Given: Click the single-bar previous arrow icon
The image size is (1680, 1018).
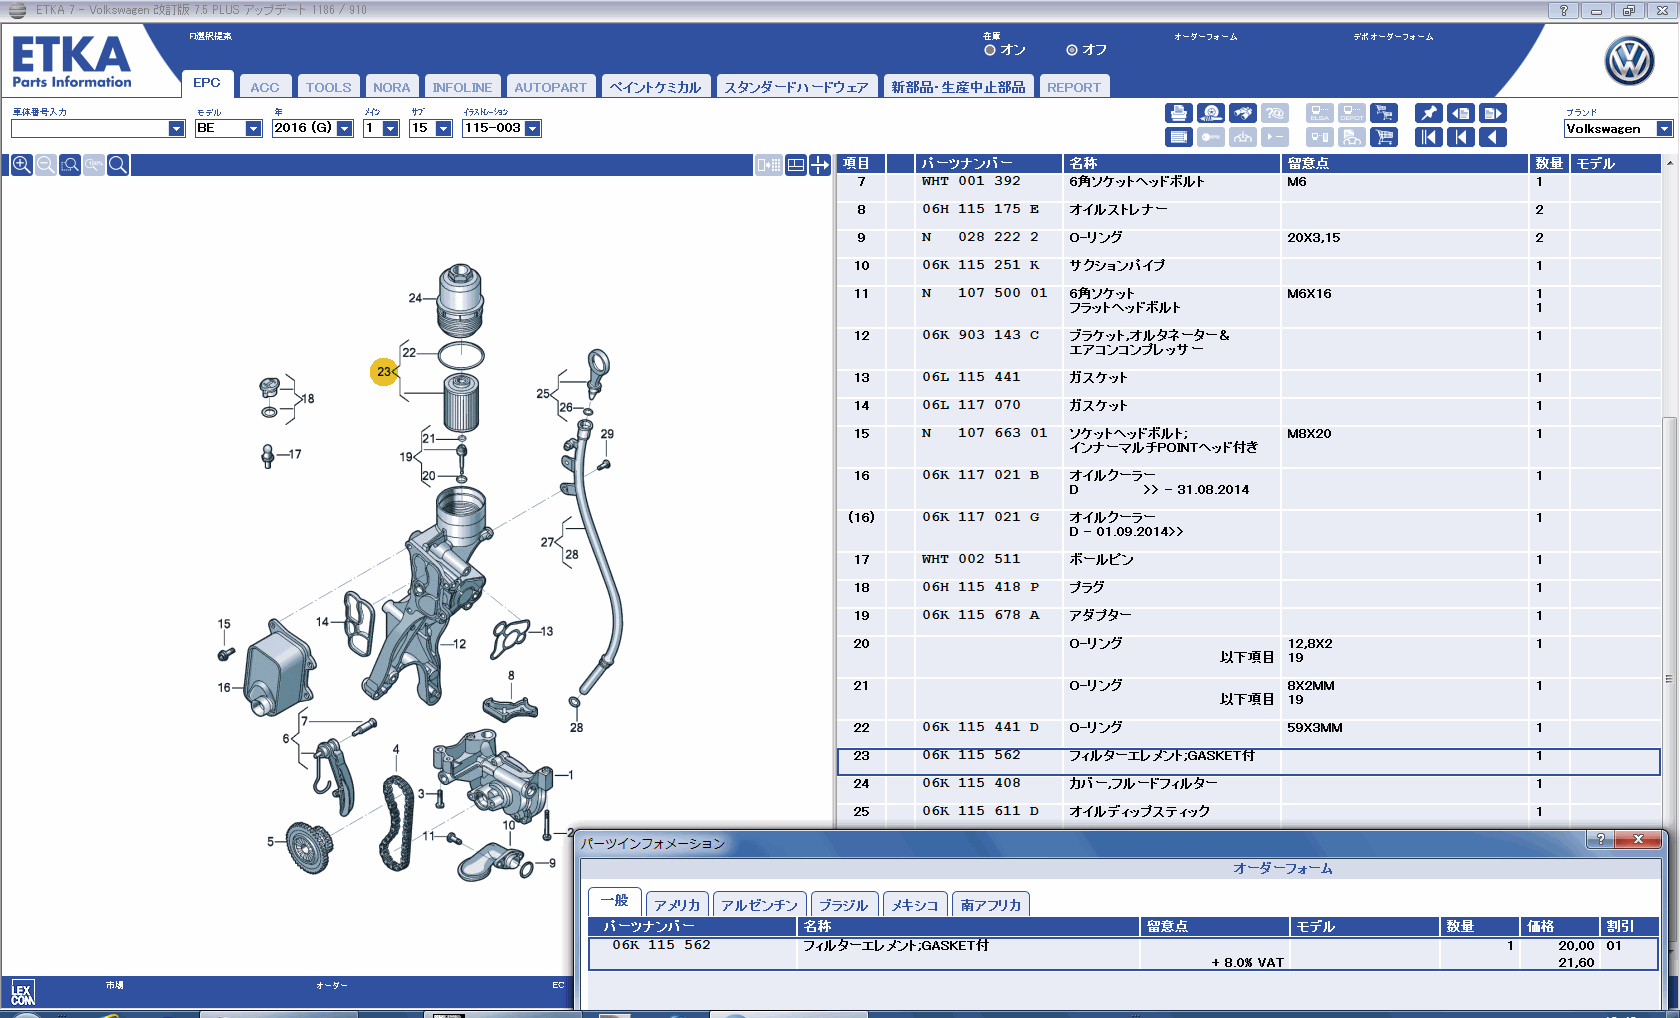Looking at the screenshot, I should pyautogui.click(x=1461, y=137).
